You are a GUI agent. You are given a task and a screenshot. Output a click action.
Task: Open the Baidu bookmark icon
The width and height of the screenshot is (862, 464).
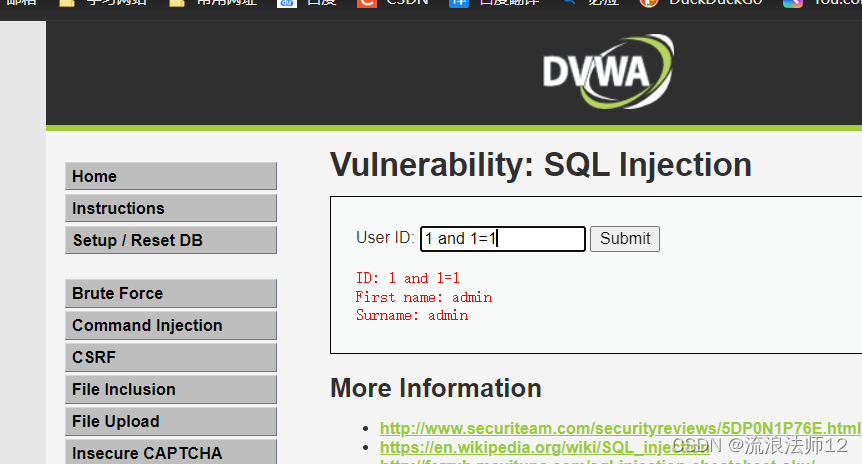[x=286, y=3]
